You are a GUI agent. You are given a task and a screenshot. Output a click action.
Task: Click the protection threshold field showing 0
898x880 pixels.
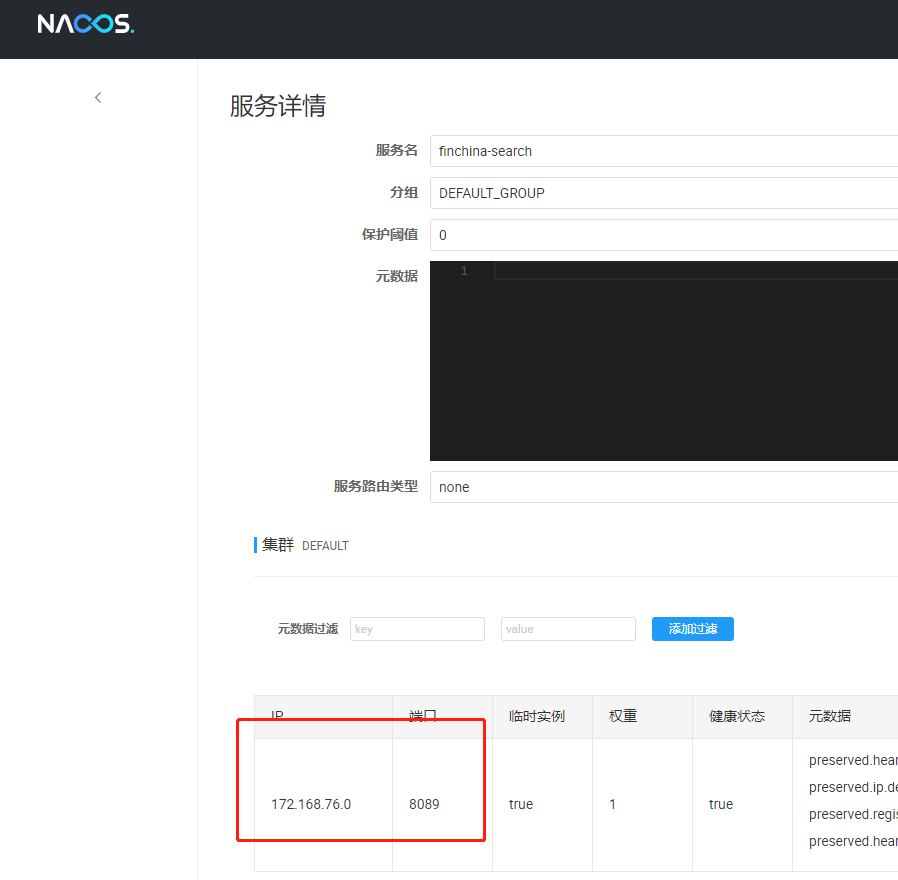tap(664, 235)
